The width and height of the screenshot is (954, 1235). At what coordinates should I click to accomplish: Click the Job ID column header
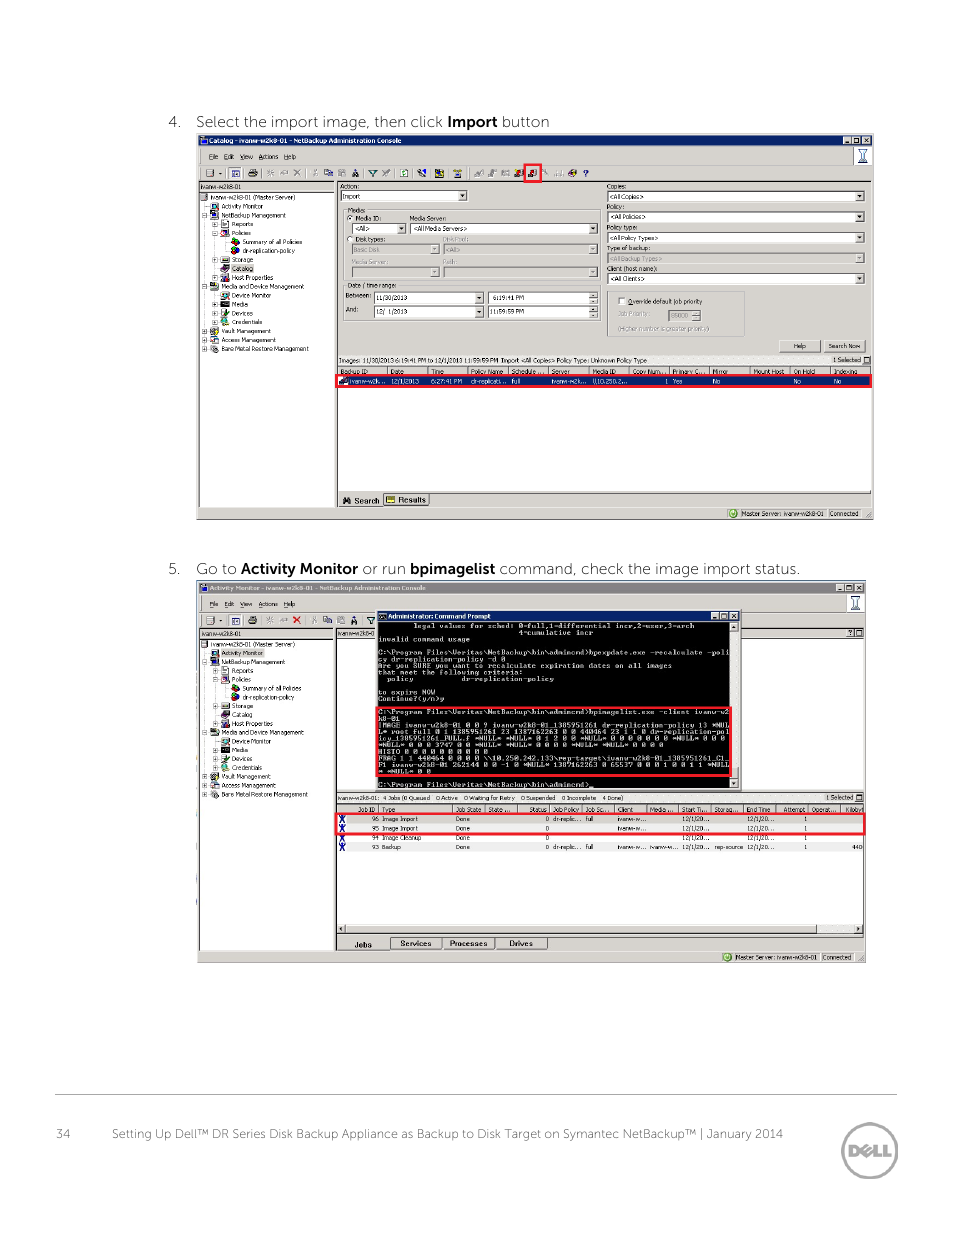pyautogui.click(x=358, y=809)
